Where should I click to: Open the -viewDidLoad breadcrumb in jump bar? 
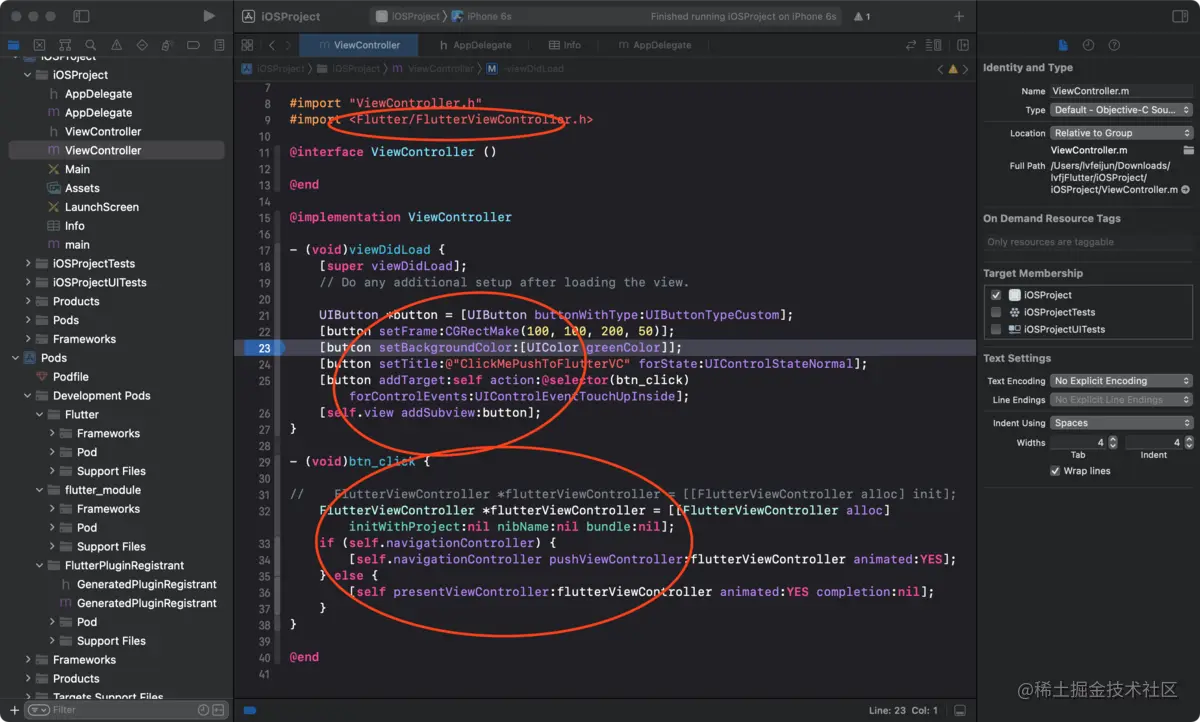pyautogui.click(x=525, y=69)
